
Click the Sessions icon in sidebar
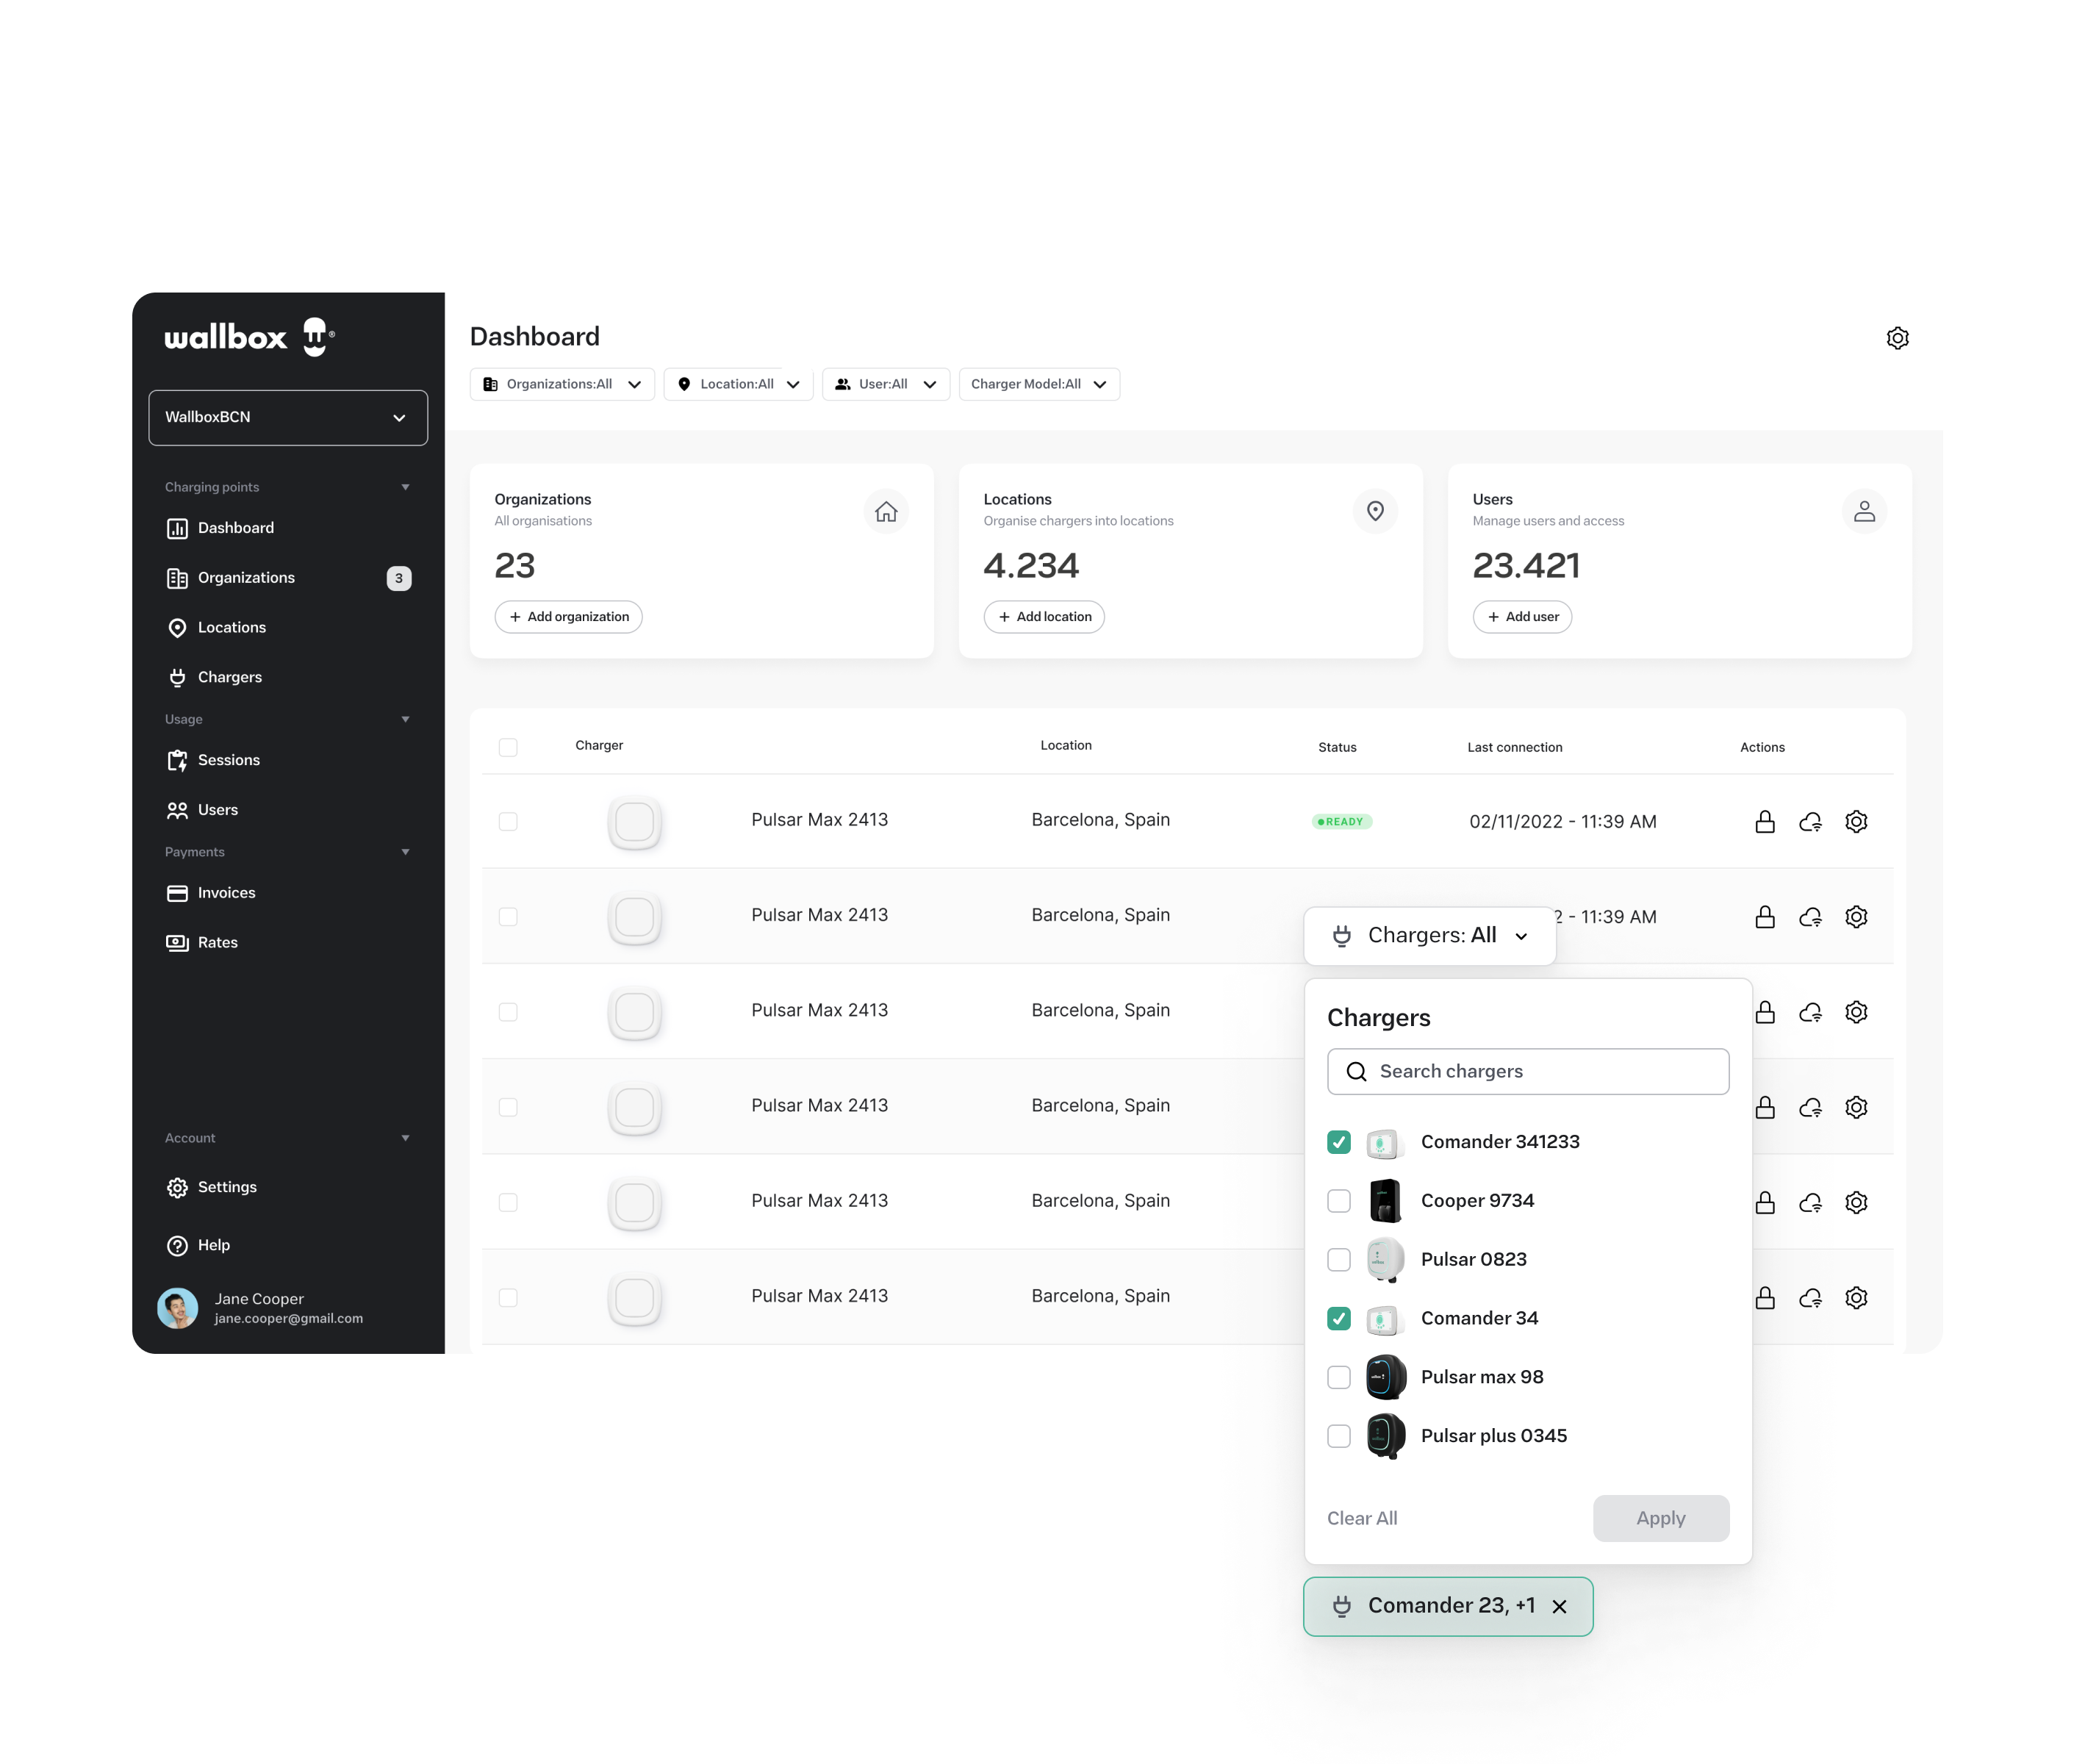pos(177,758)
